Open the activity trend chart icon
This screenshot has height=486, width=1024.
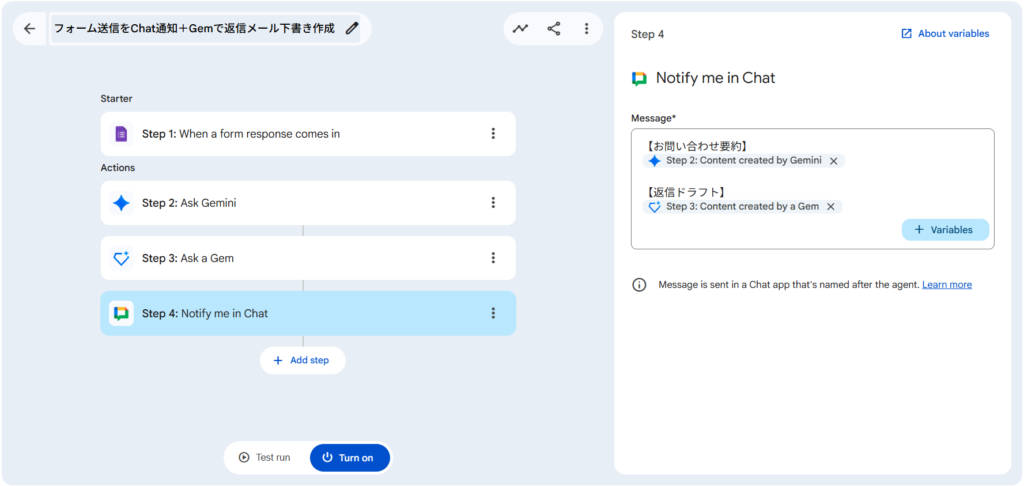tap(520, 29)
